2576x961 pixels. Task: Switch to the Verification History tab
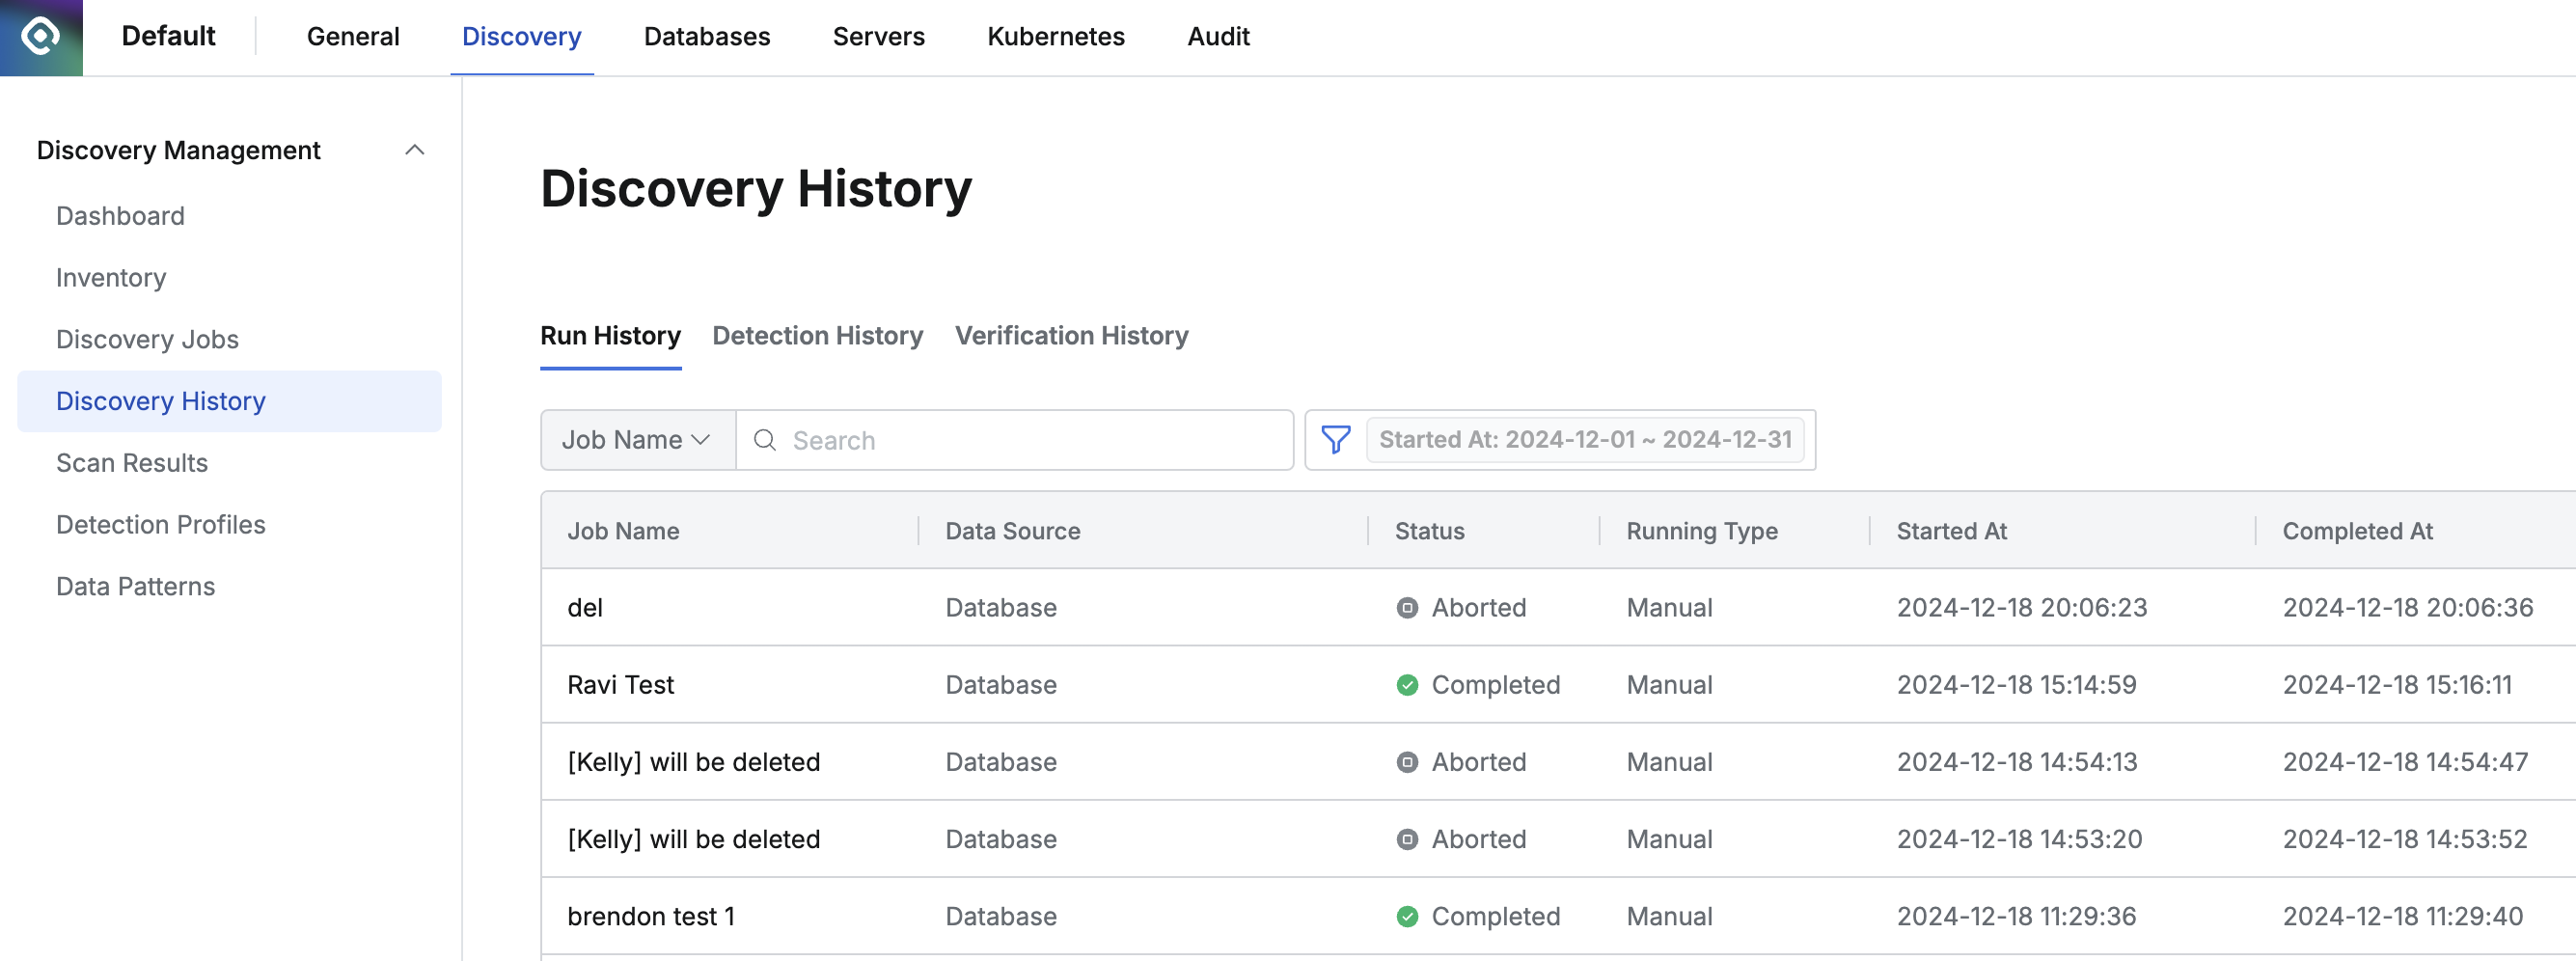coord(1071,336)
